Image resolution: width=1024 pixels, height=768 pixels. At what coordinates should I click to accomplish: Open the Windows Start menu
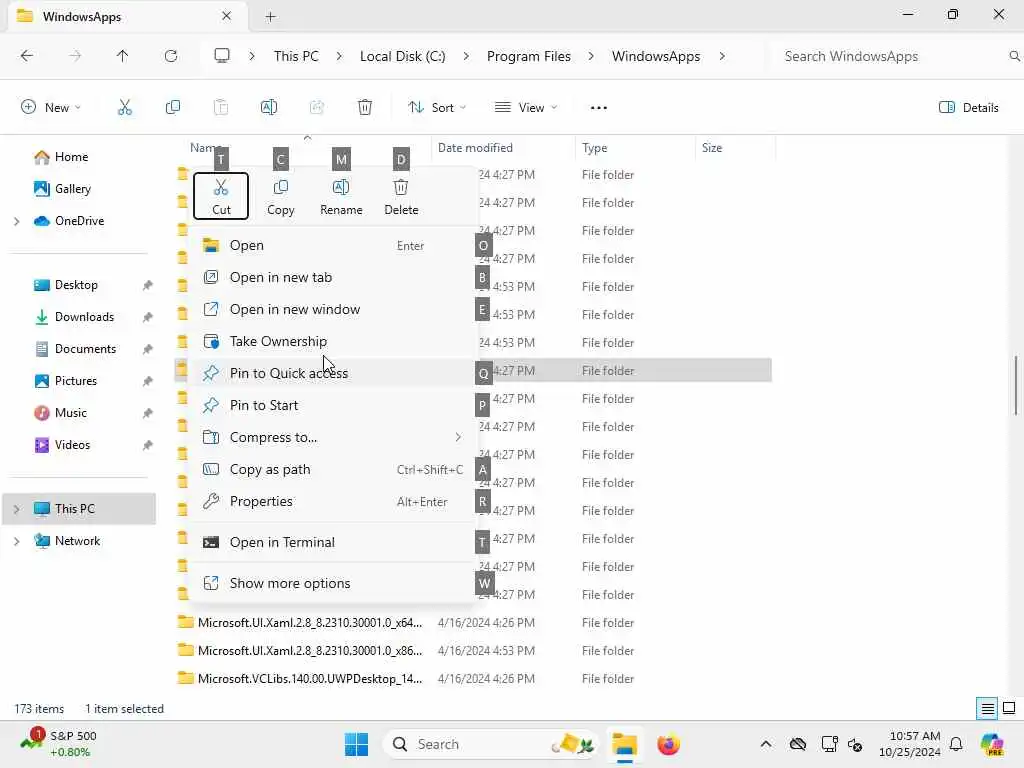click(x=356, y=744)
